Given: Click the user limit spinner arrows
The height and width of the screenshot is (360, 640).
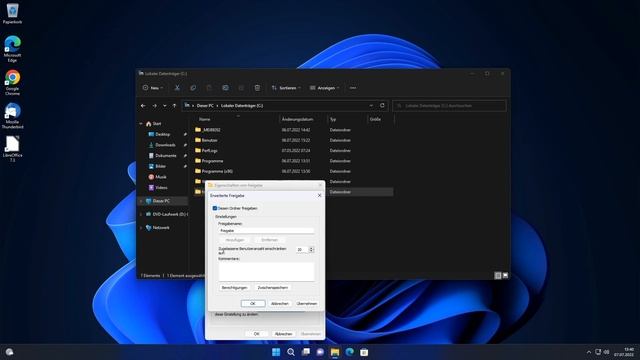Looking at the screenshot, I should (311, 249).
